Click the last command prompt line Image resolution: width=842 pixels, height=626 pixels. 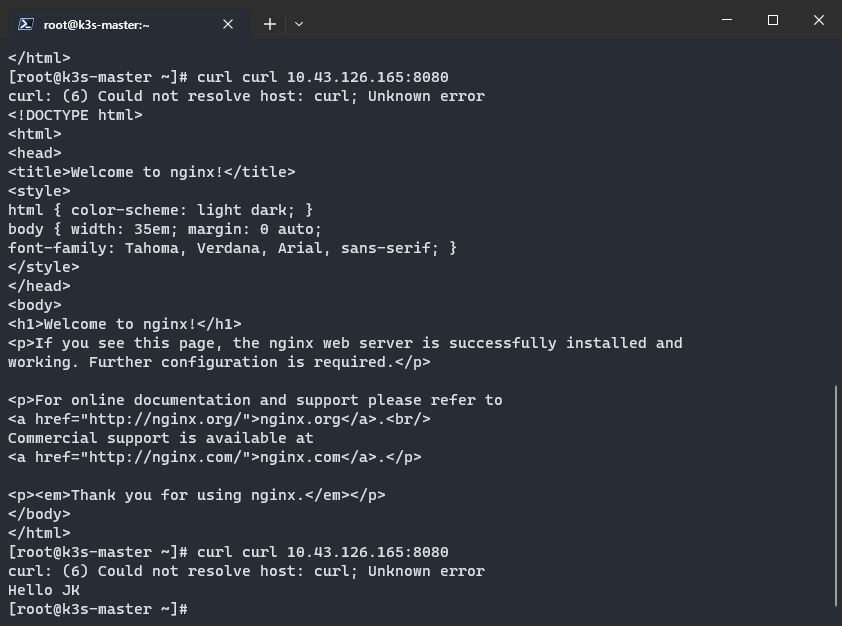click(98, 609)
